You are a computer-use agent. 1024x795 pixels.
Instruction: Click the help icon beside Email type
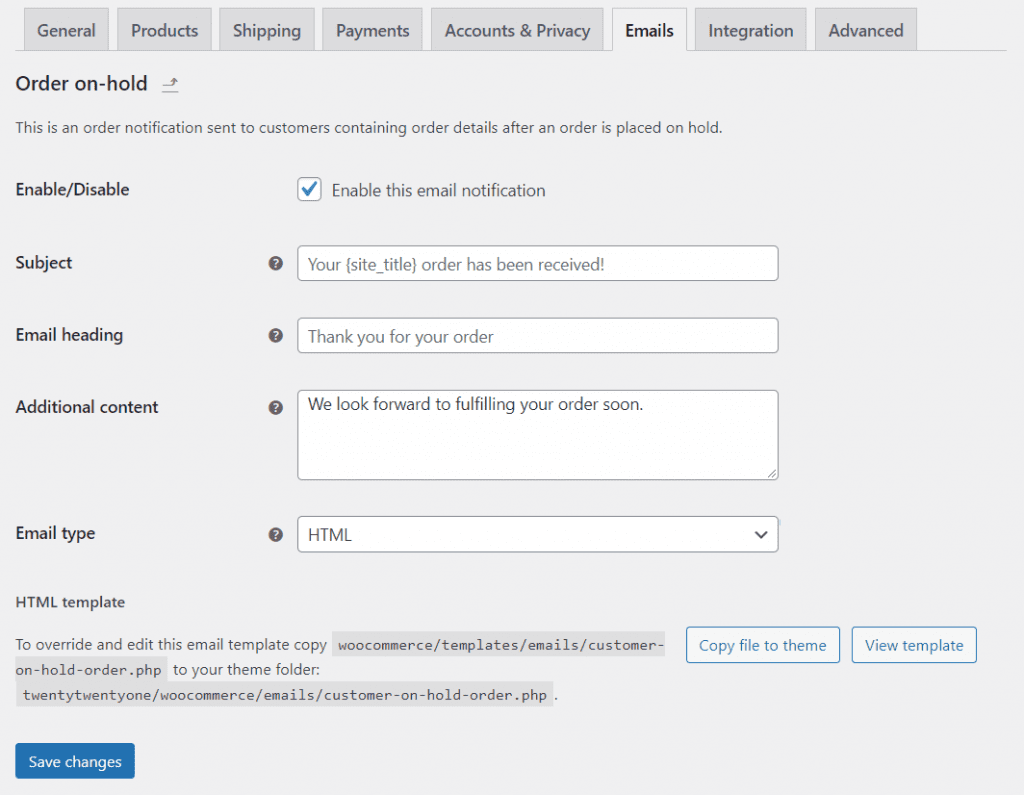[x=276, y=534]
